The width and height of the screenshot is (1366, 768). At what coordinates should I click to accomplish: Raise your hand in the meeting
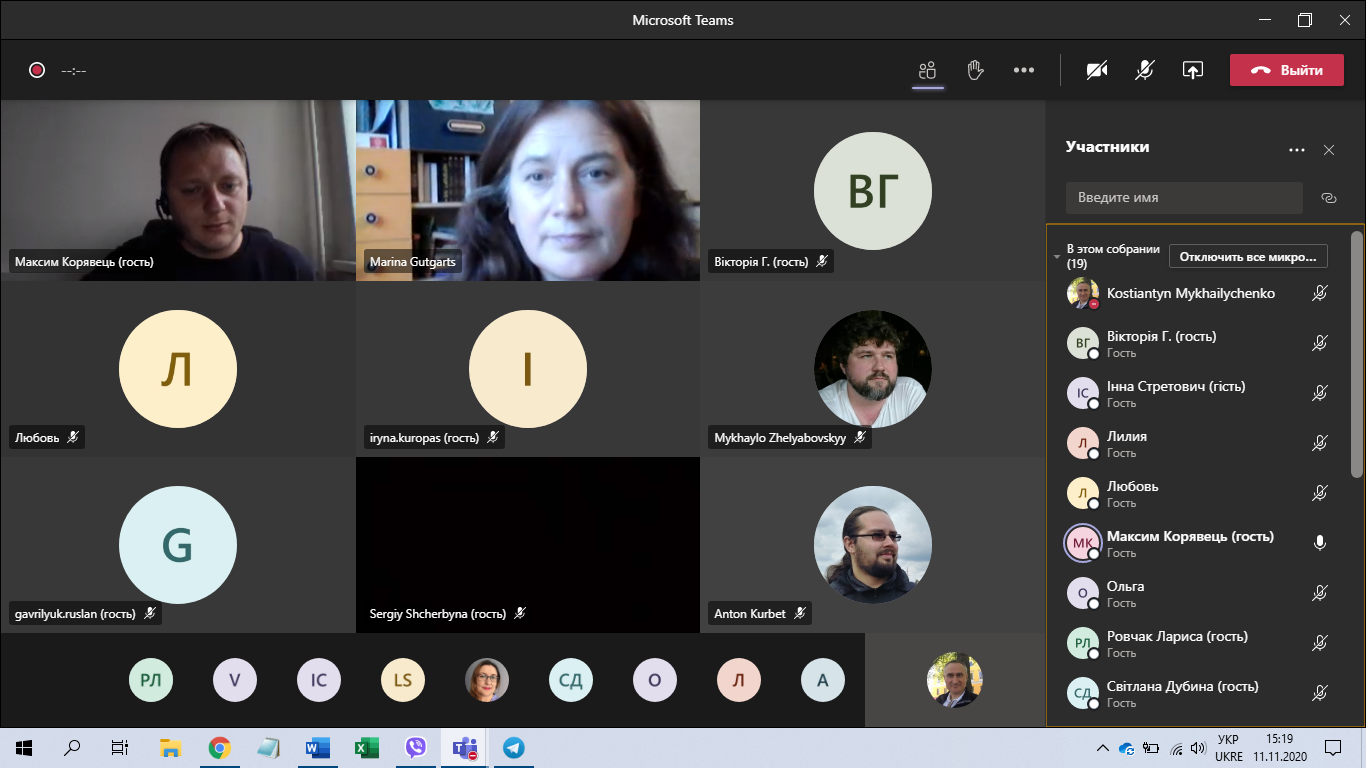pyautogui.click(x=975, y=70)
